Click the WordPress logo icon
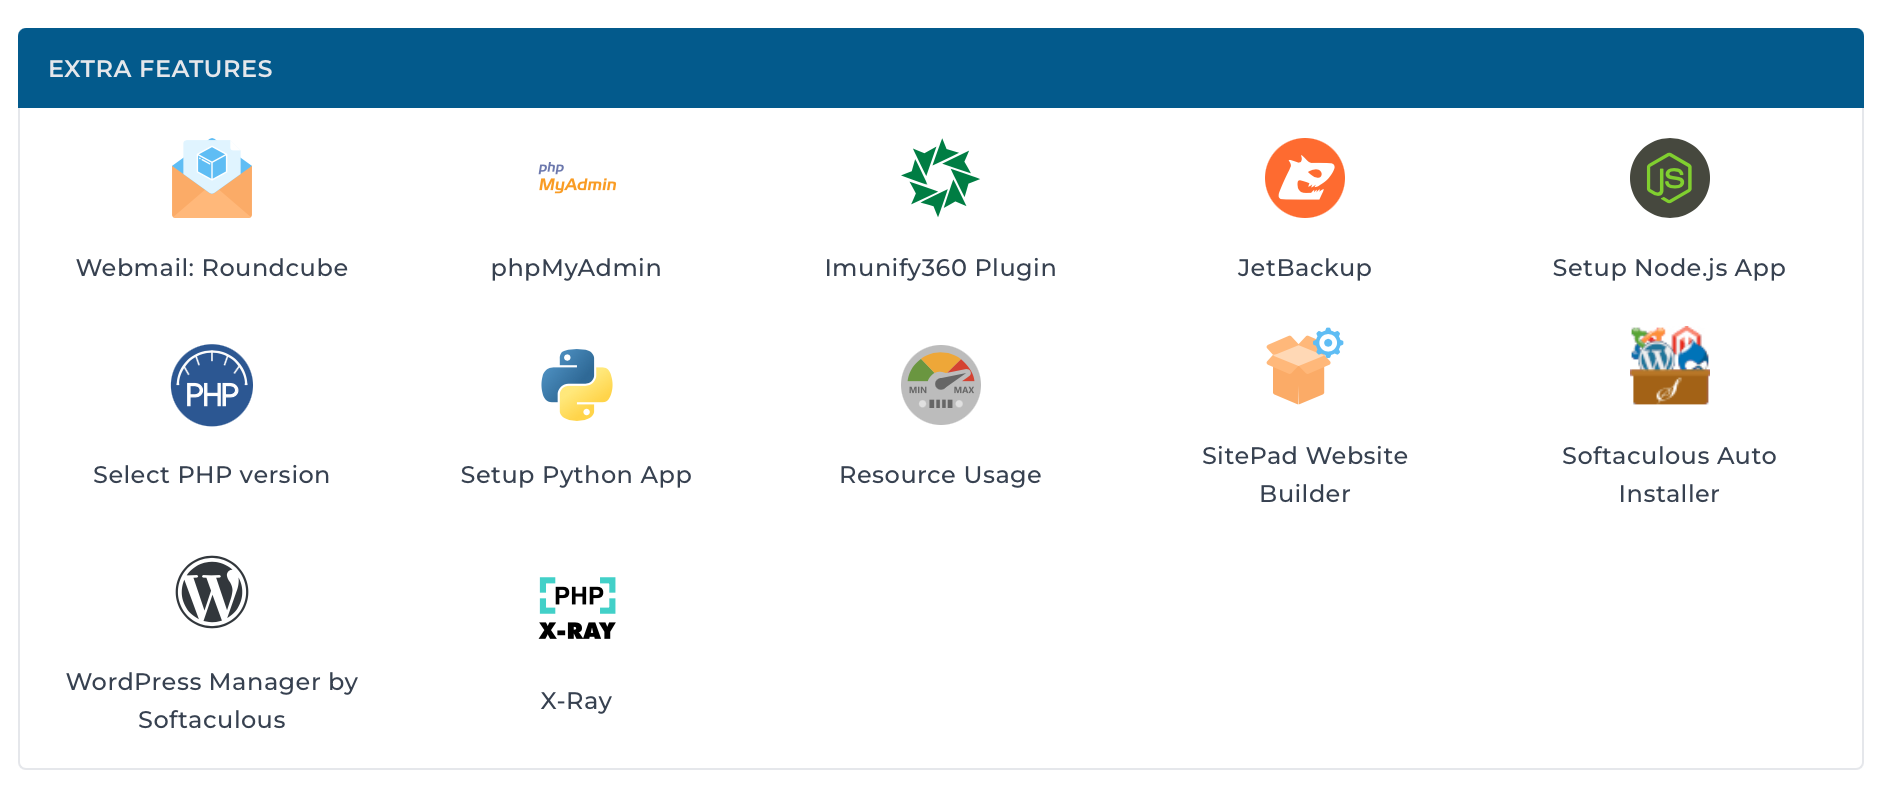 (212, 592)
